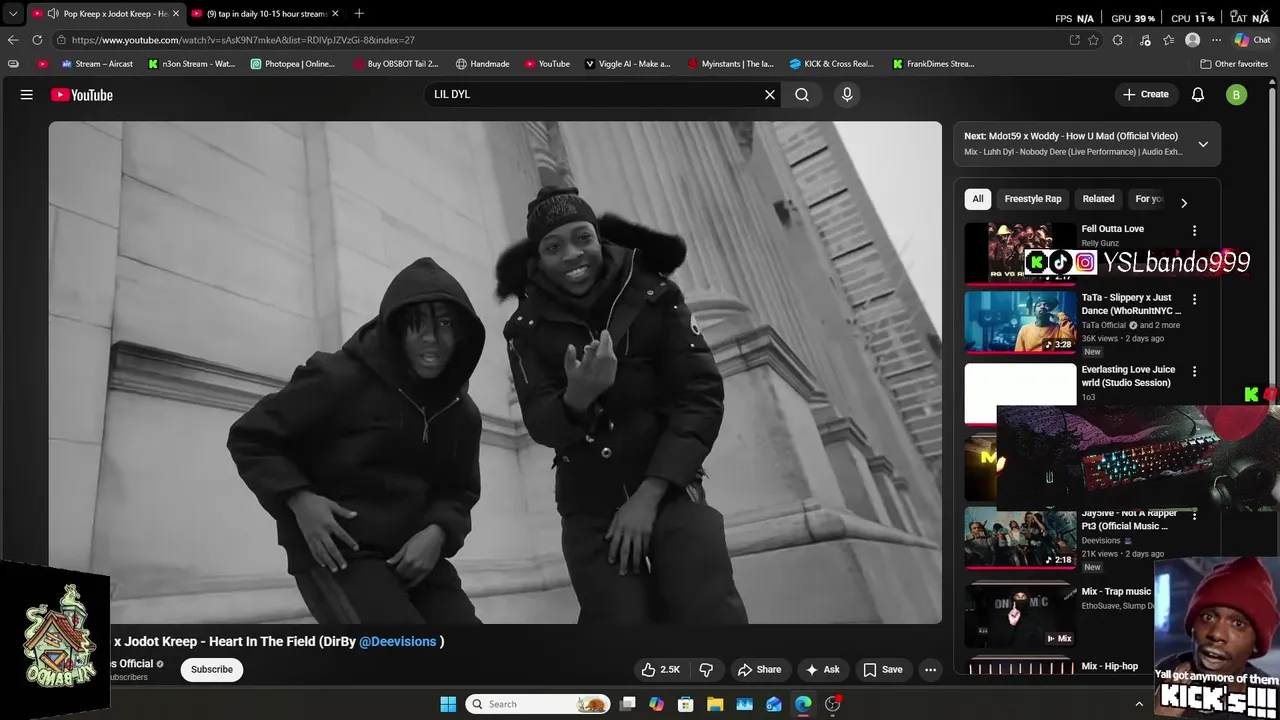
Task: Open the Photopea bookmark
Action: tap(293, 64)
